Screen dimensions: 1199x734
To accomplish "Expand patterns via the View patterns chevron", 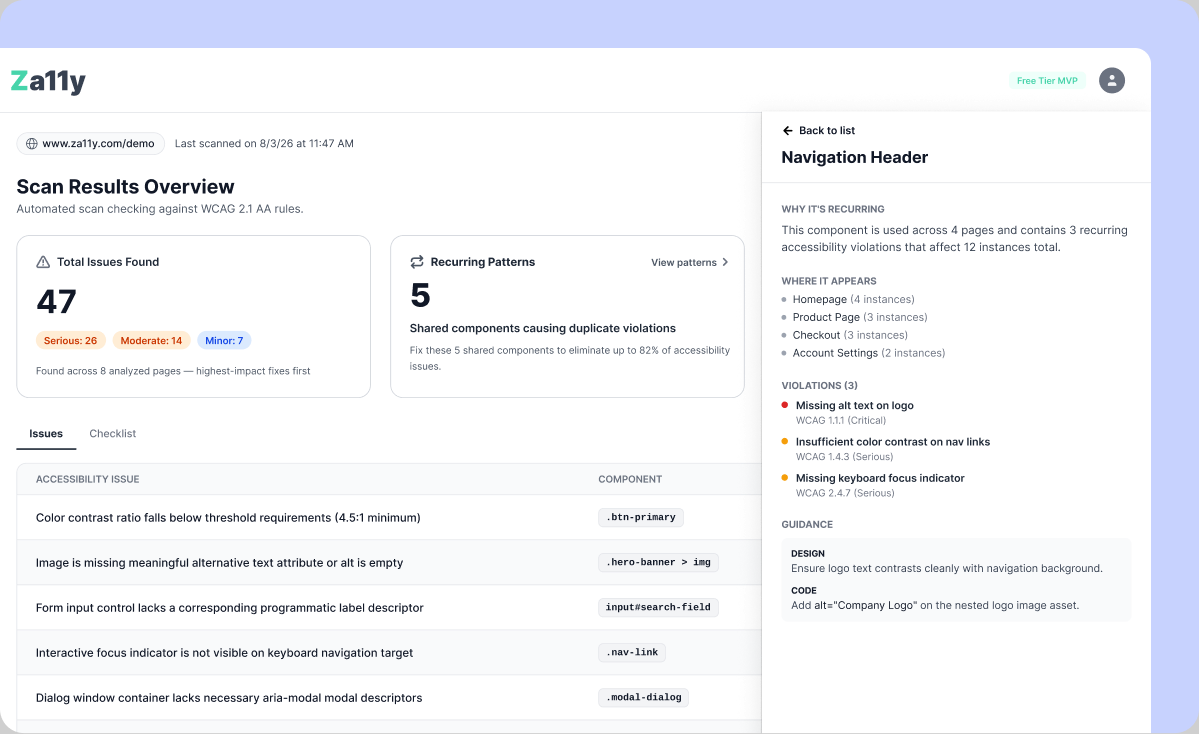I will point(725,262).
